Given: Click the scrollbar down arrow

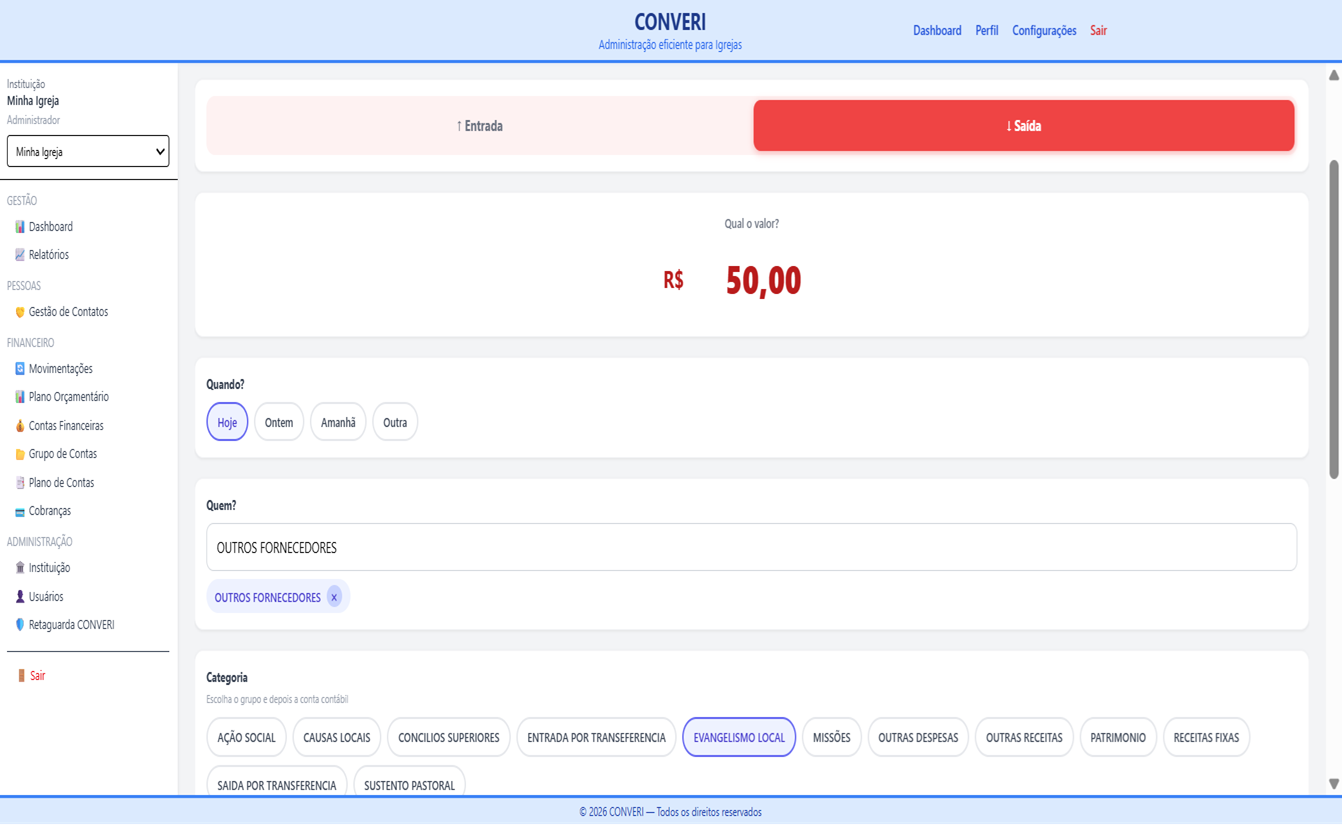Looking at the screenshot, I should tap(1334, 784).
